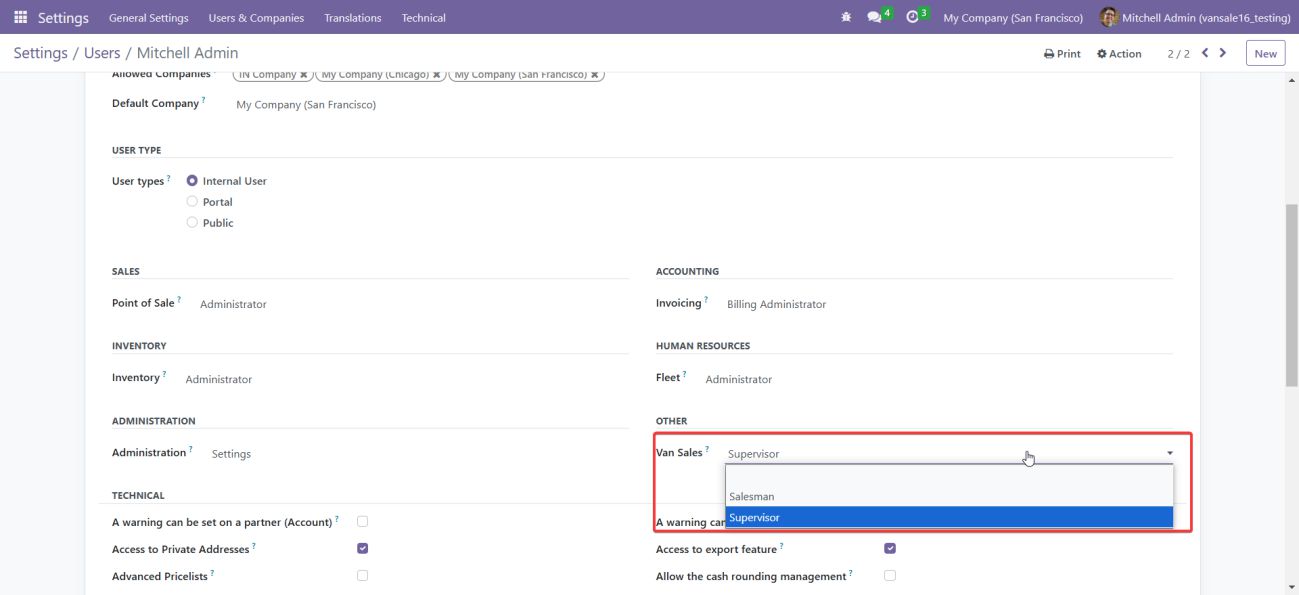The height and width of the screenshot is (595, 1299).
Task: Click the debug bug icon
Action: 847,18
